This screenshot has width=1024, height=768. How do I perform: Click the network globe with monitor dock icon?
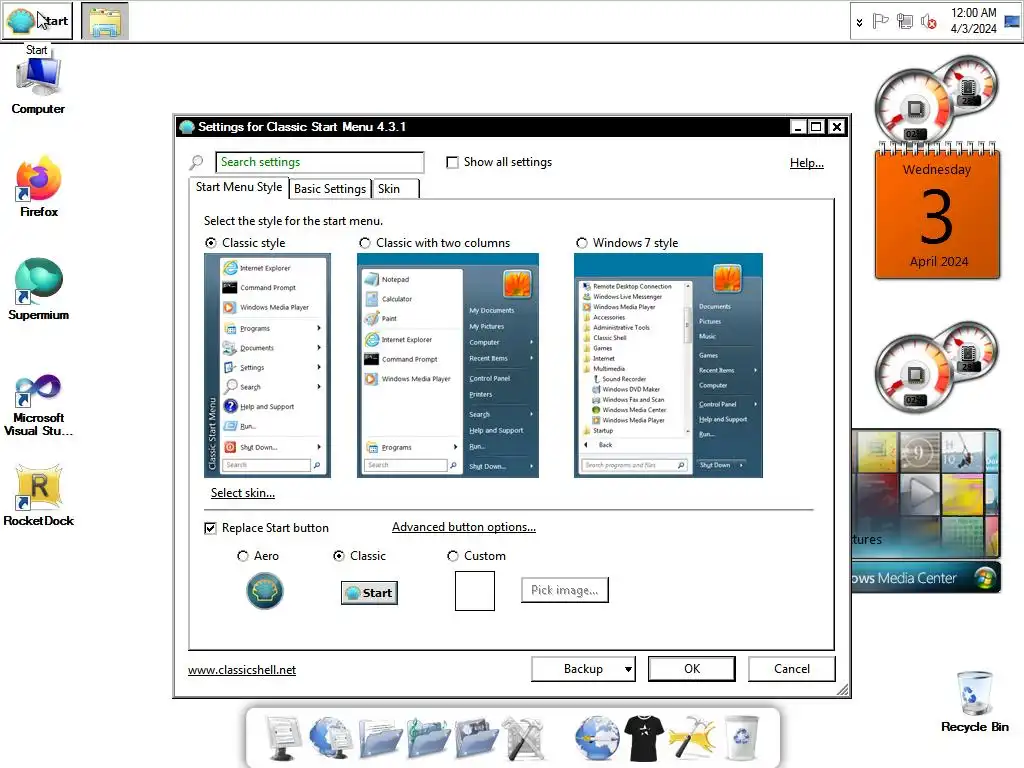[x=331, y=738]
